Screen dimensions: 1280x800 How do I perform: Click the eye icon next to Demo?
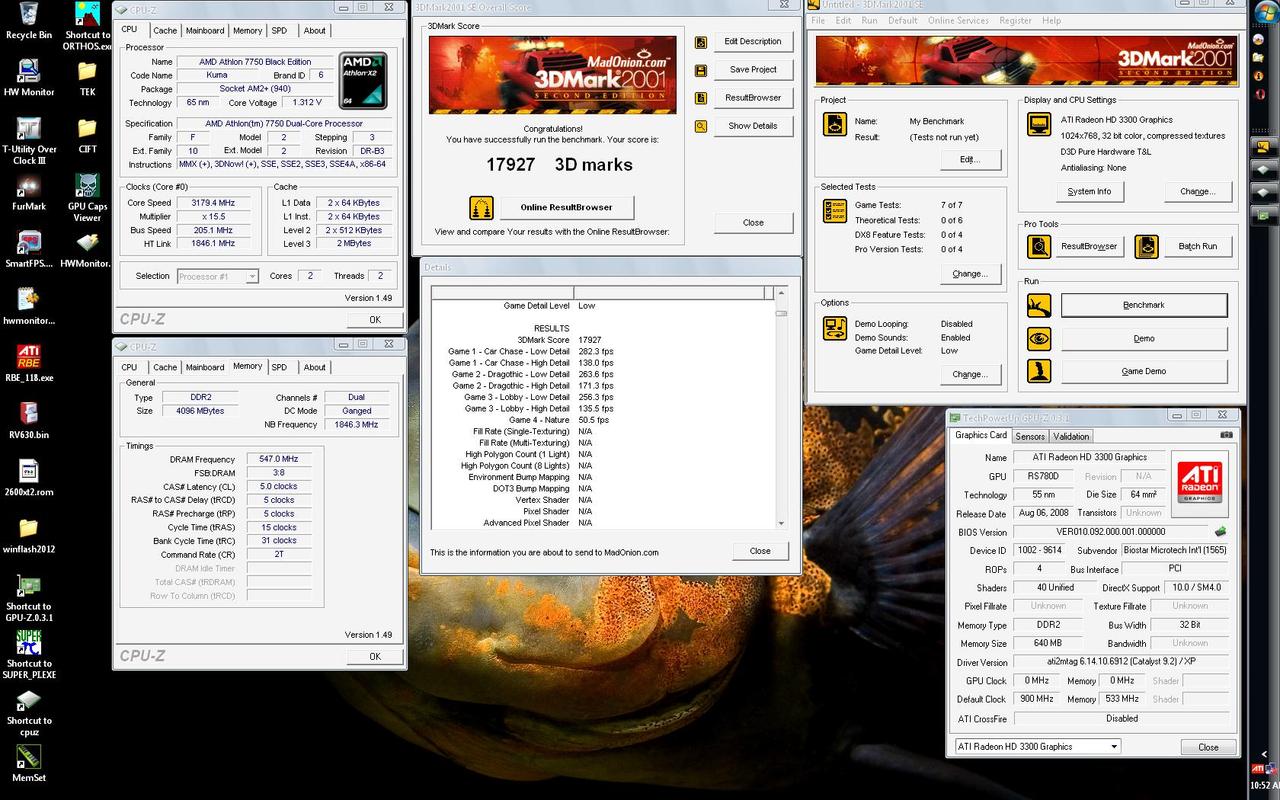(x=1039, y=339)
